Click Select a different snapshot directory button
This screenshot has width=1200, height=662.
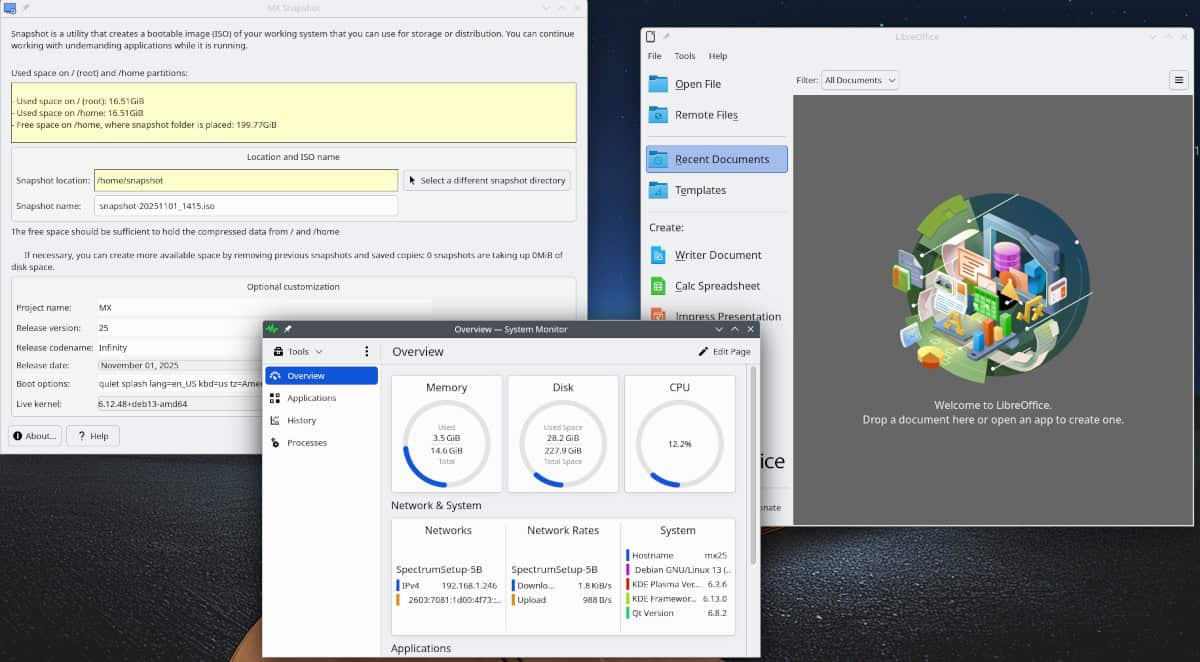[487, 181]
